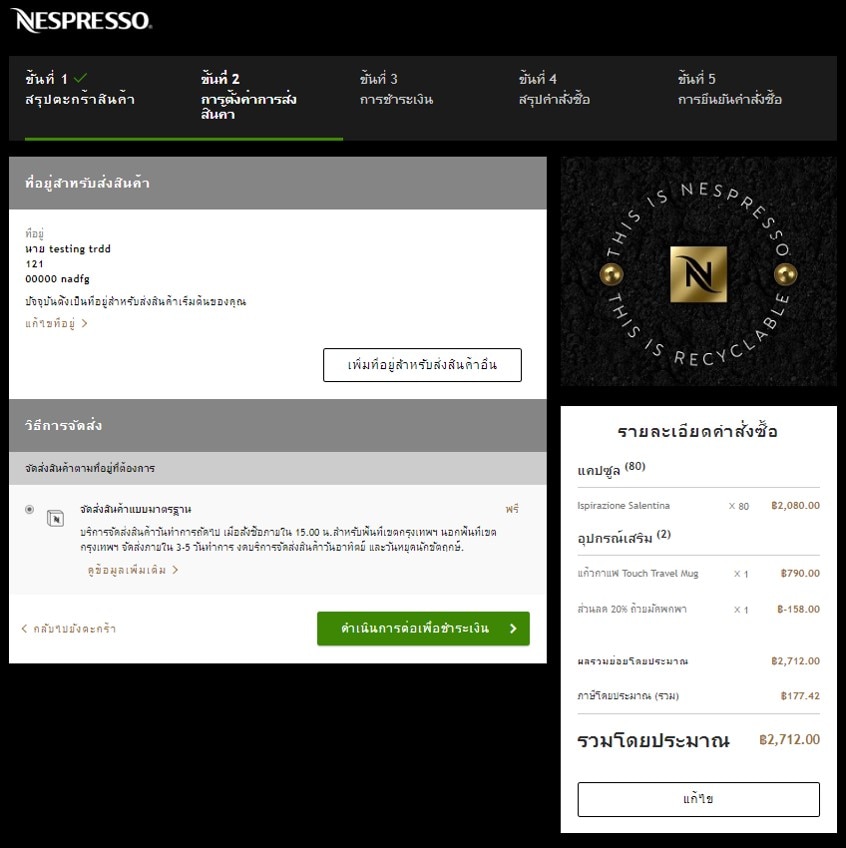Image resolution: width=846 pixels, height=848 pixels.
Task: Click กลับไปยังตะกร้า back link
Action: (73, 629)
